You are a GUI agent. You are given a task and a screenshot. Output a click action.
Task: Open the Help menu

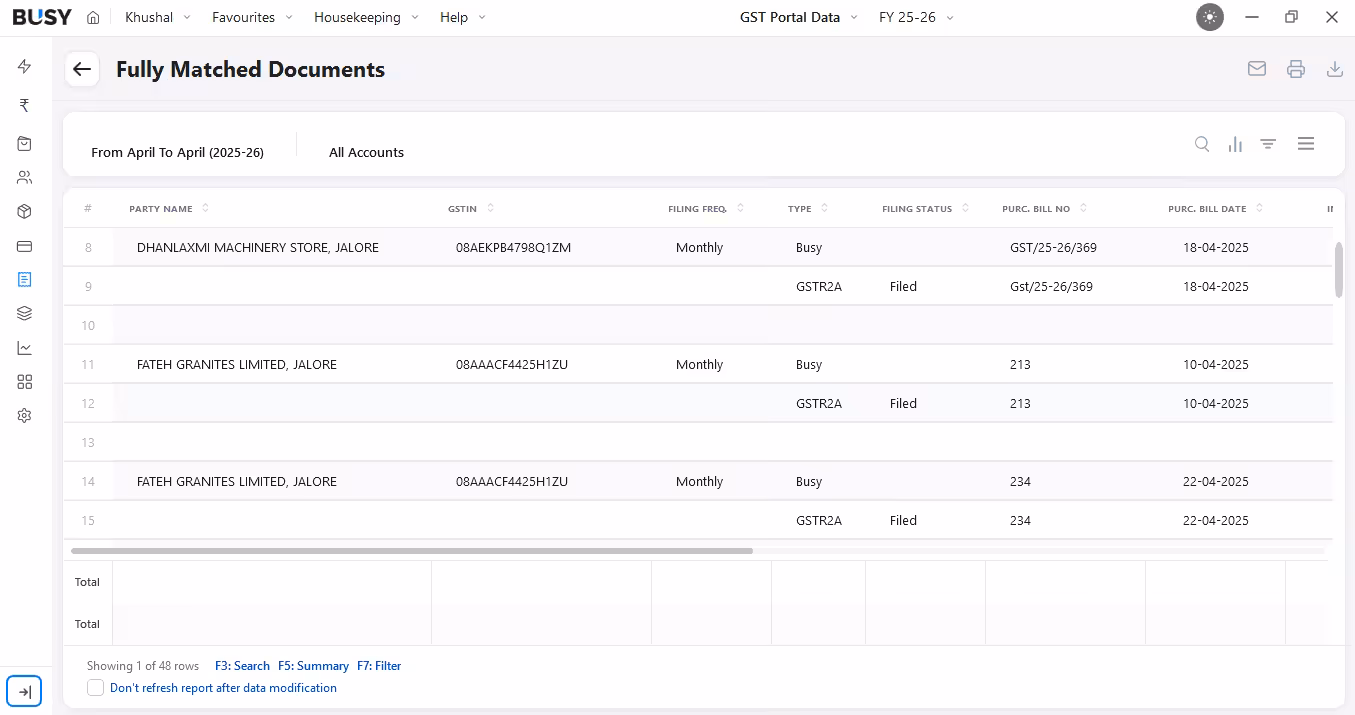[x=462, y=17]
